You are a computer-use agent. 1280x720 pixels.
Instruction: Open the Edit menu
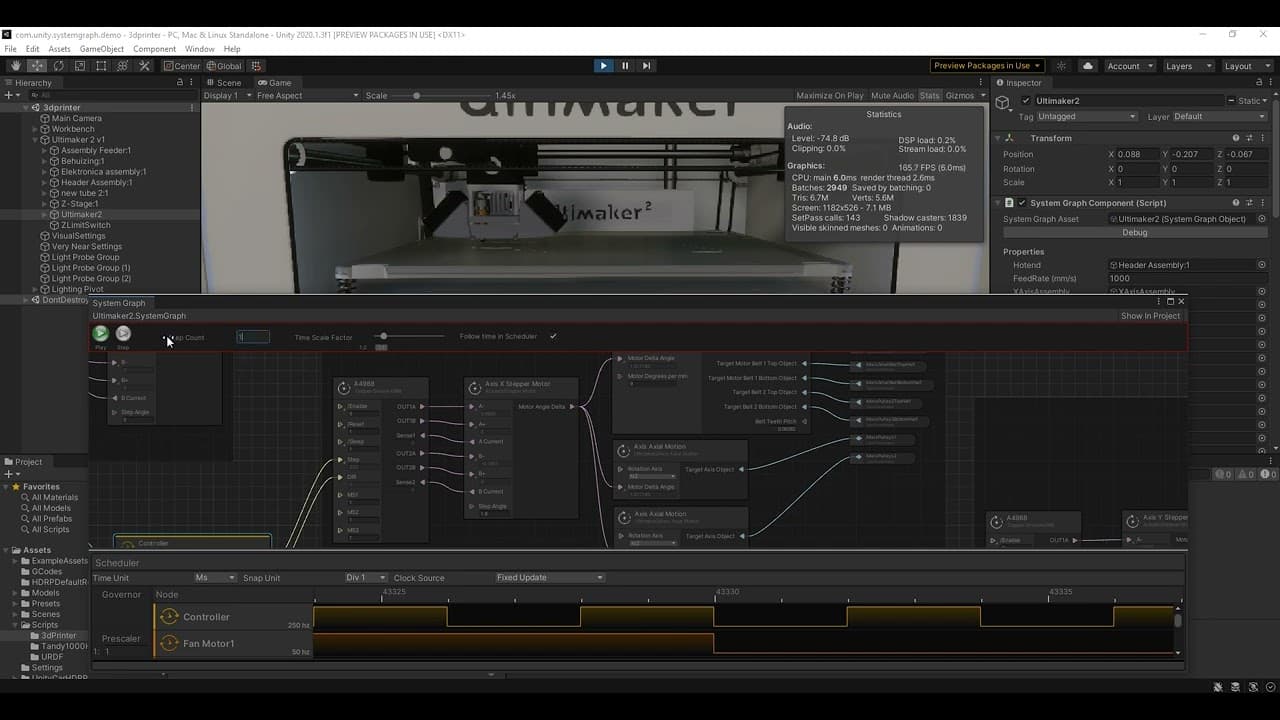pos(33,49)
